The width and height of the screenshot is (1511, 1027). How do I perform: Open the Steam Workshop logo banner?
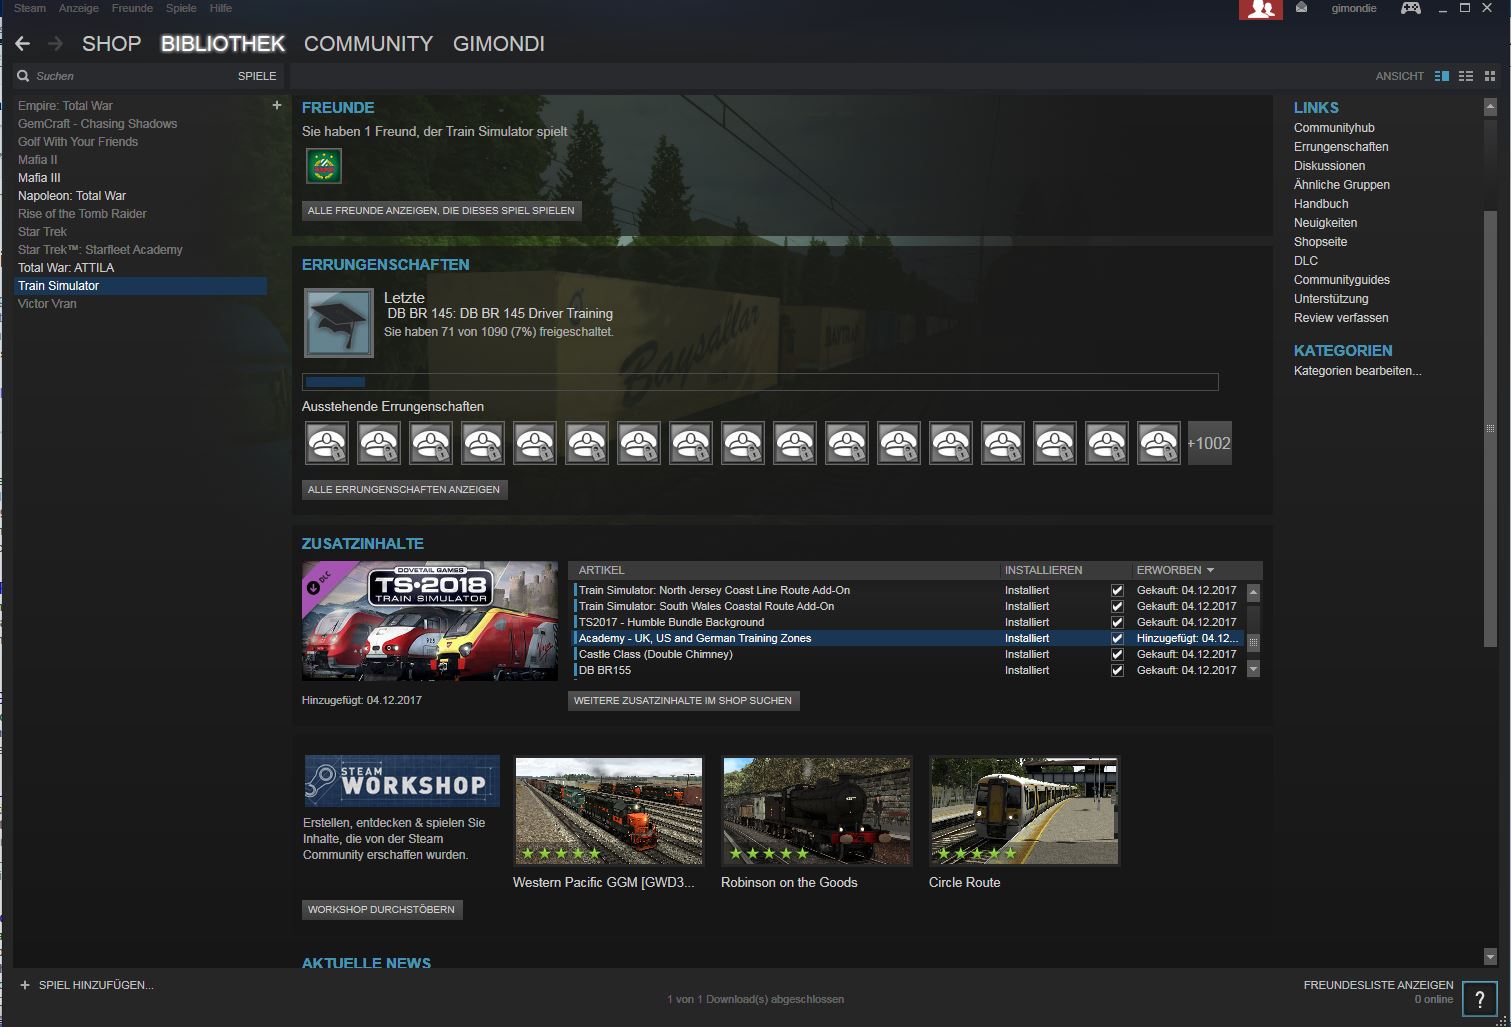(402, 781)
